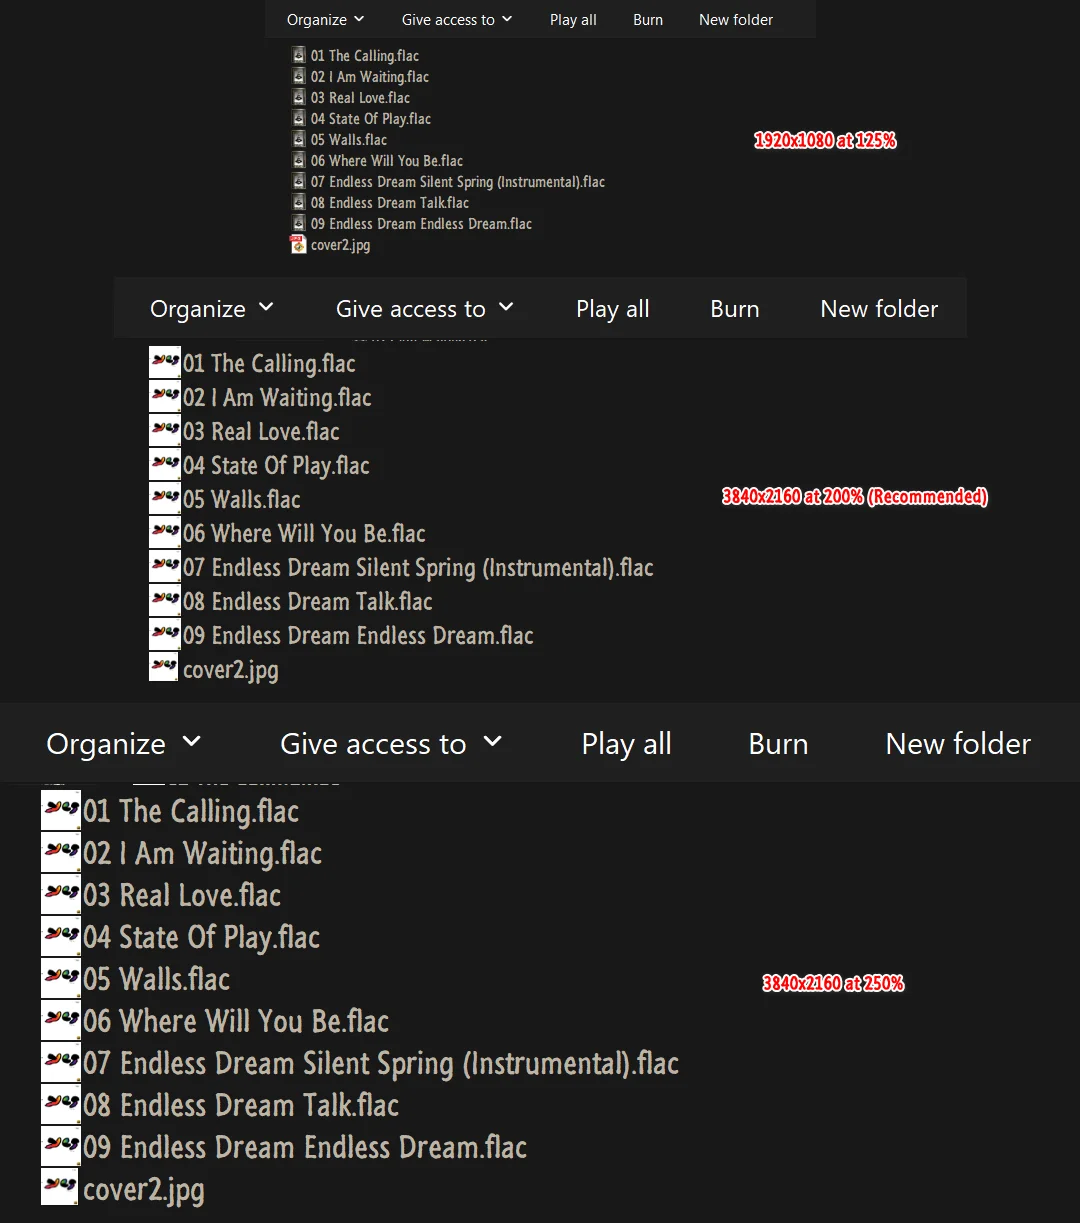Viewport: 1080px width, 1223px height.
Task: Click the cover2.jpg file icon in the 125% panel
Action: [x=298, y=244]
